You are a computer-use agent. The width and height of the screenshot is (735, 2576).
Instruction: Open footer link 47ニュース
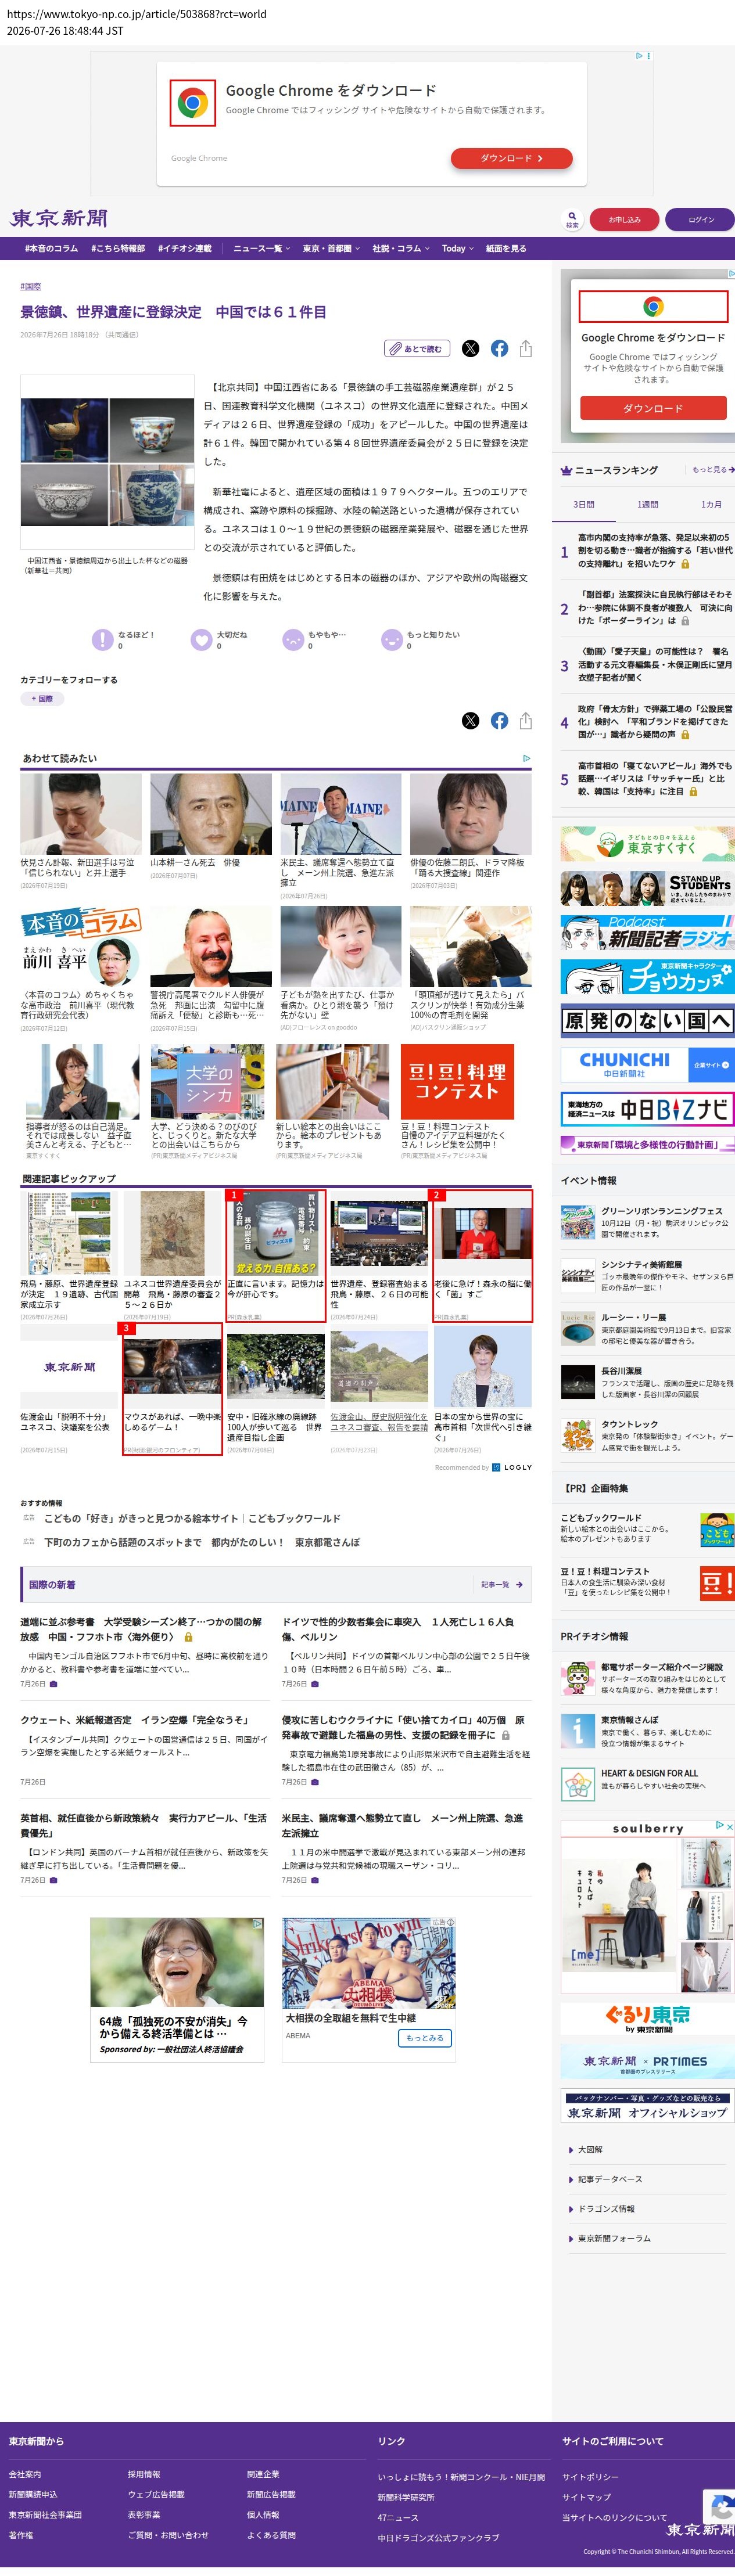[398, 2517]
